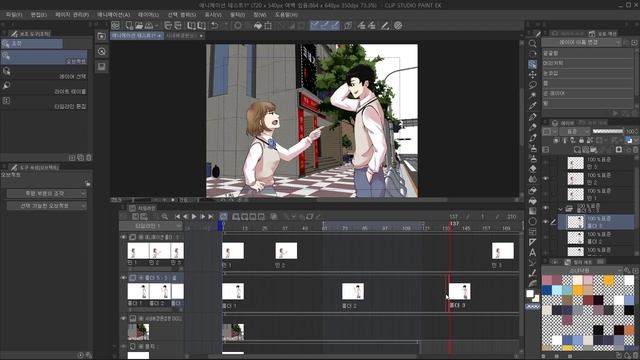Toggle visibility of layer 만 2
This screenshot has height=360, width=640.
pos(546,178)
